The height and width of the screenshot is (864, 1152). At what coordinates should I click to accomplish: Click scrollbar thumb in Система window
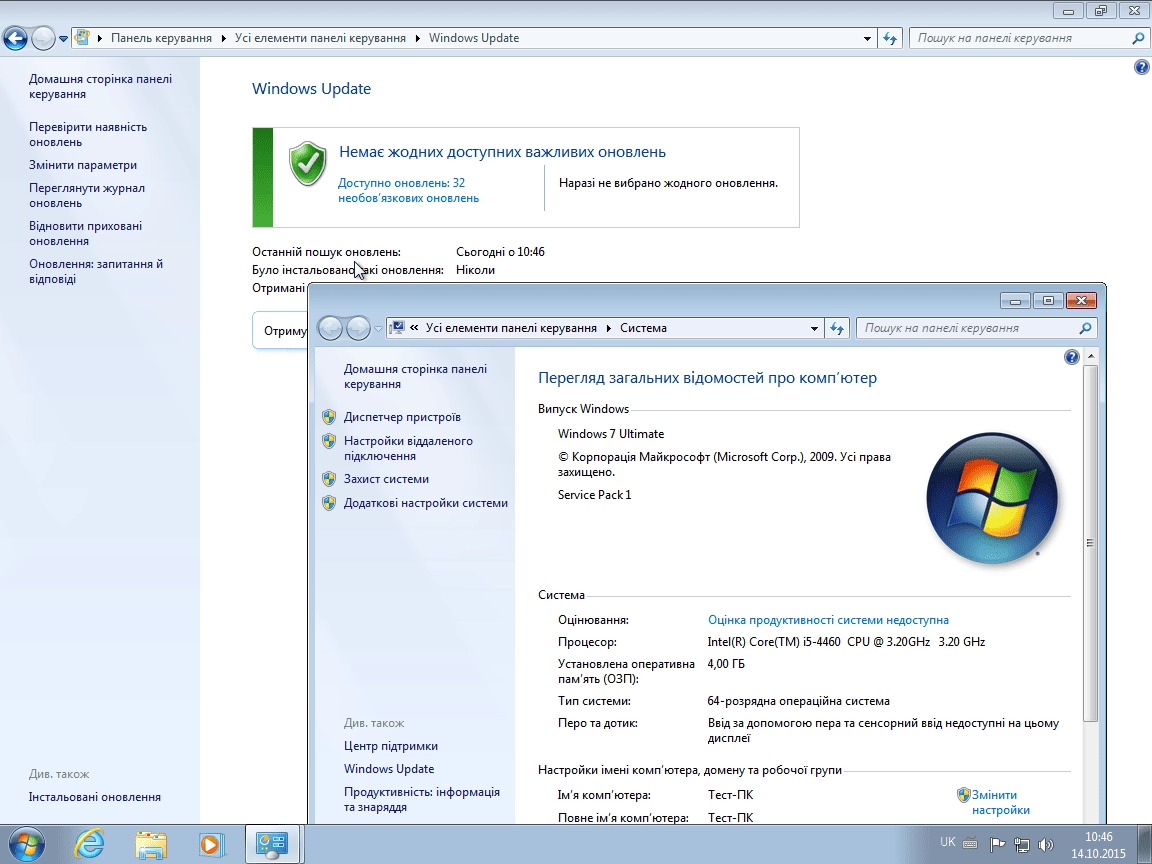[1091, 542]
